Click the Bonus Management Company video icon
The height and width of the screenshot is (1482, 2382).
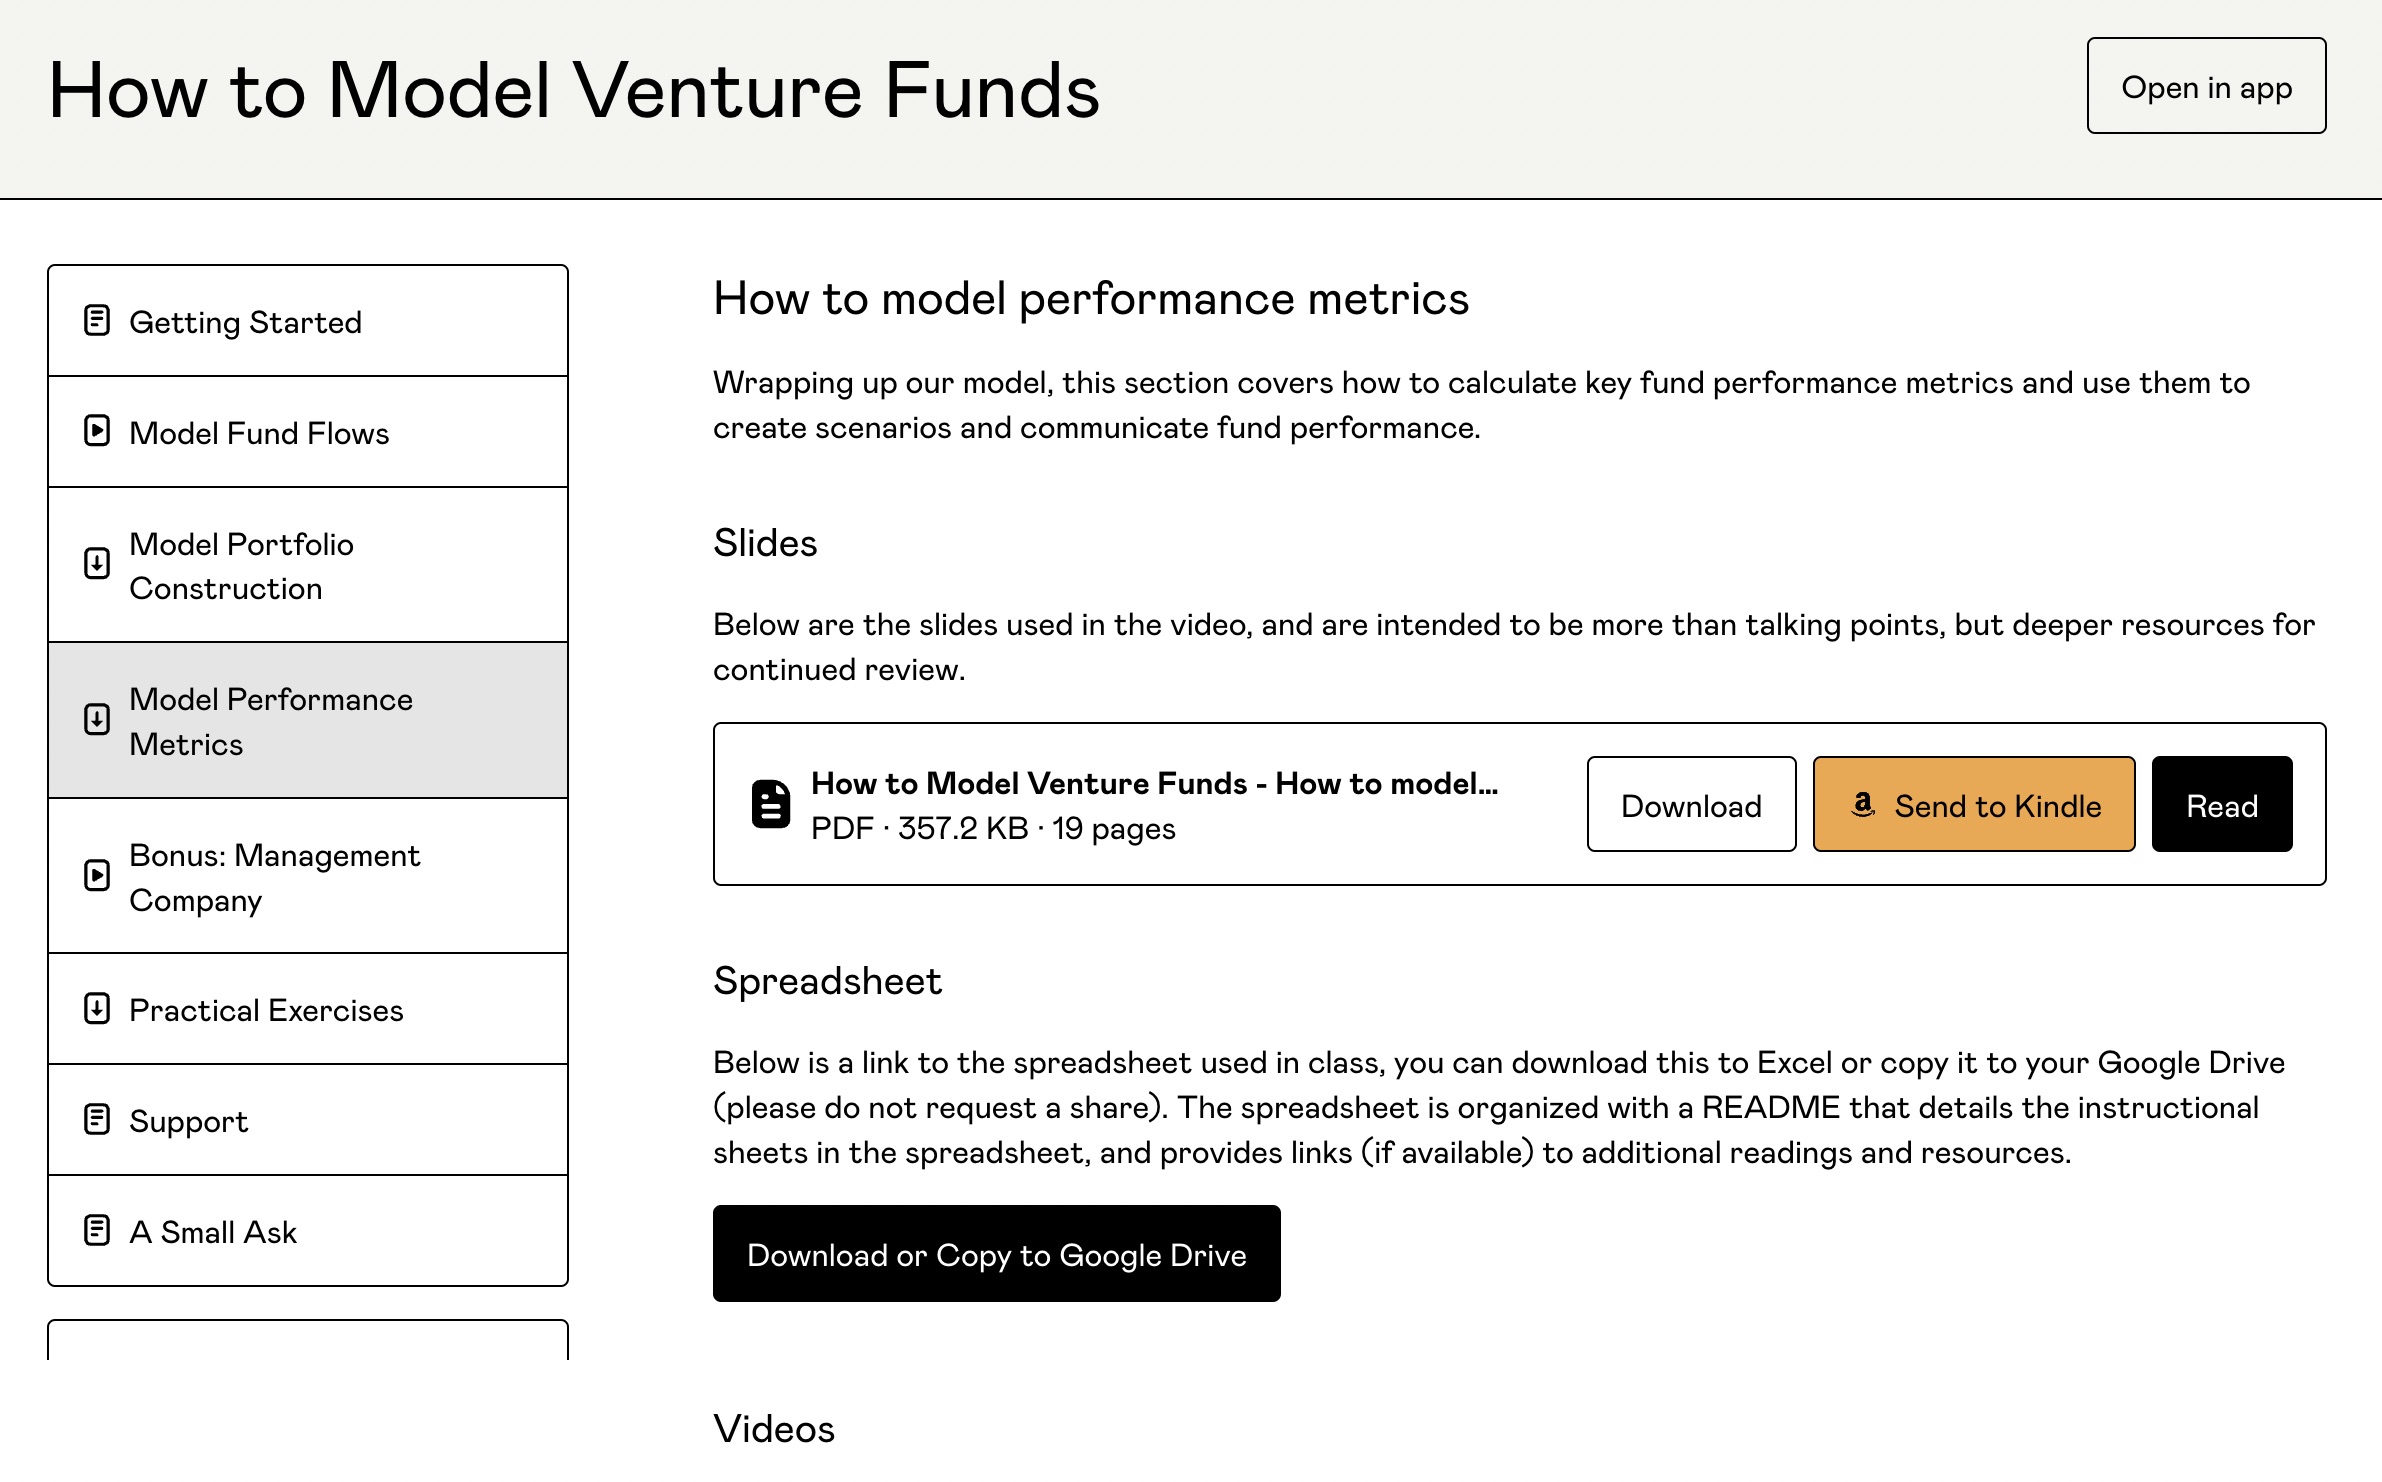(97, 874)
